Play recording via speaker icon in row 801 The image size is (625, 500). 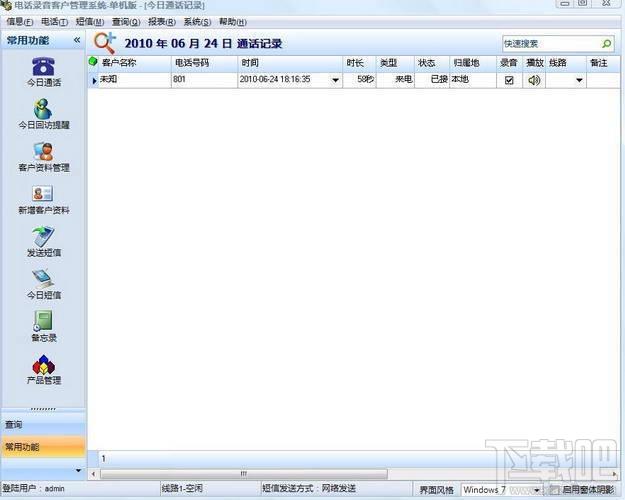pos(534,80)
